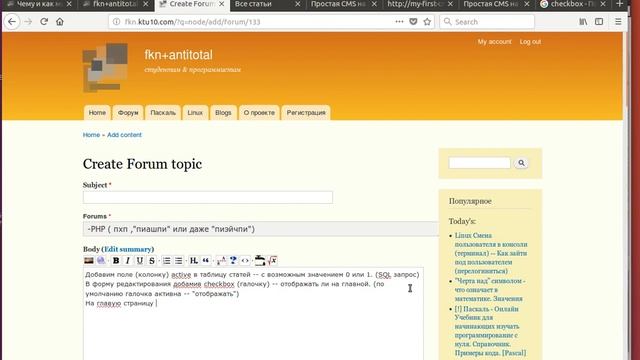The image size is (640, 360).
Task: Click the 'Edit summary' link
Action: coord(128,249)
